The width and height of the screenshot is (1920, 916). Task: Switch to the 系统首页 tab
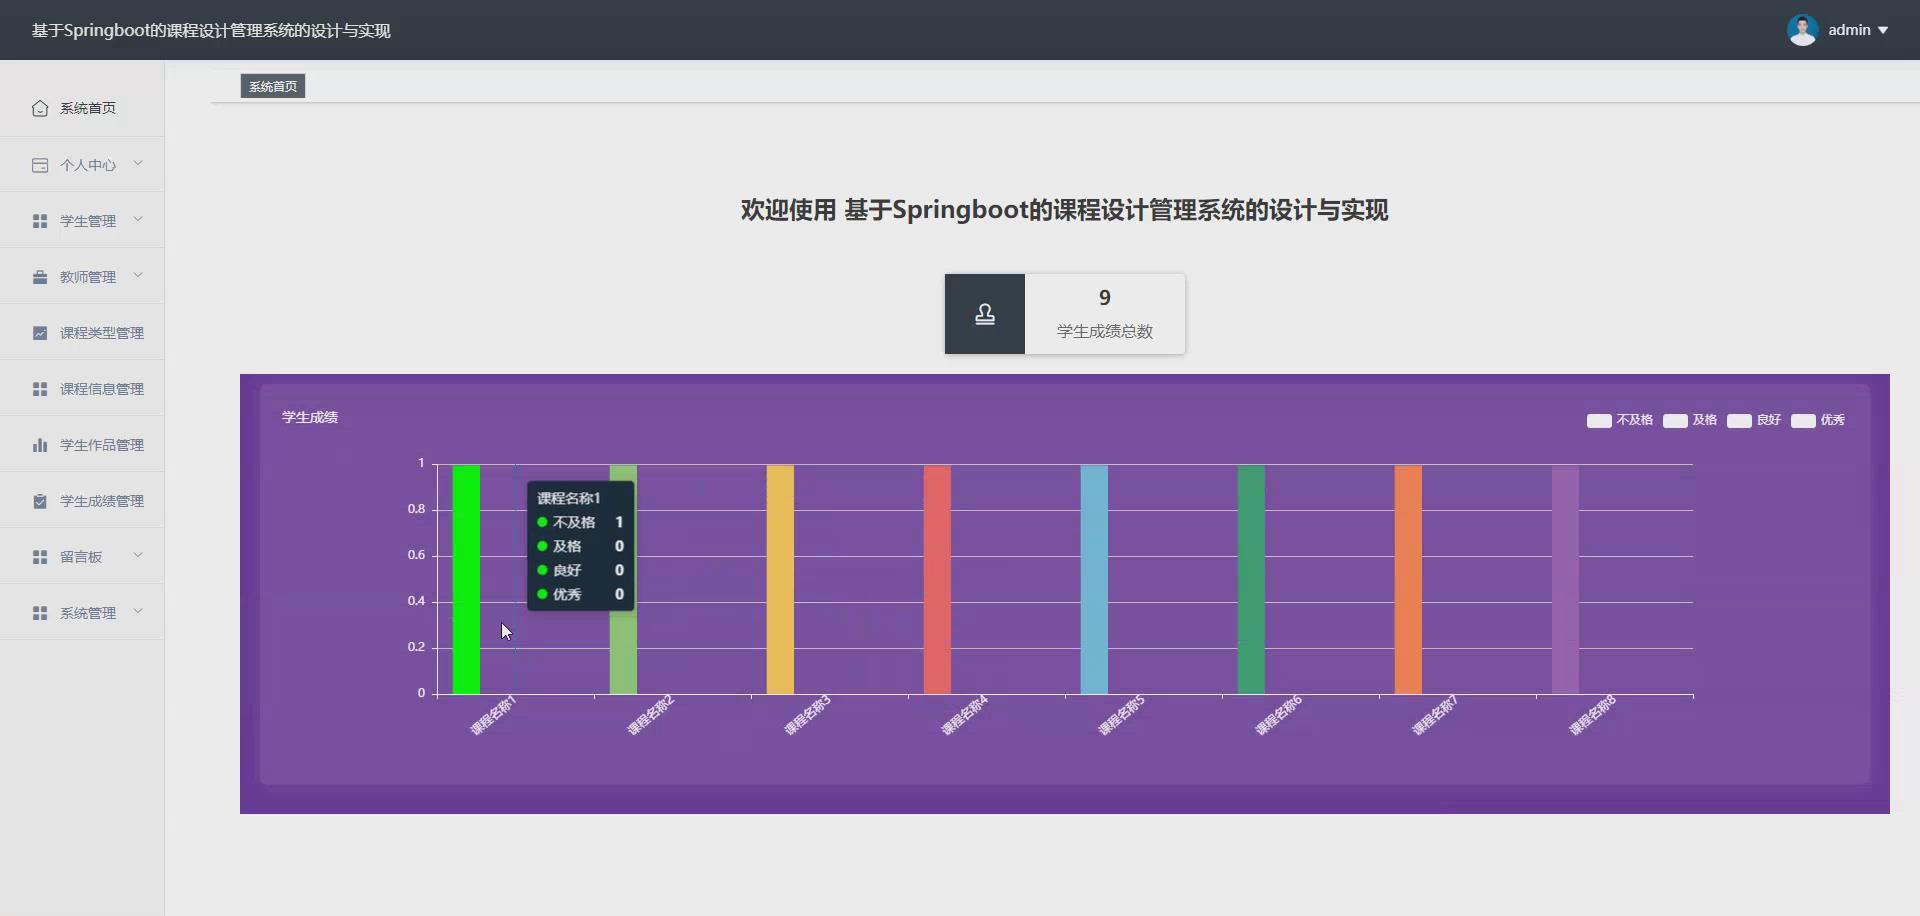271,86
